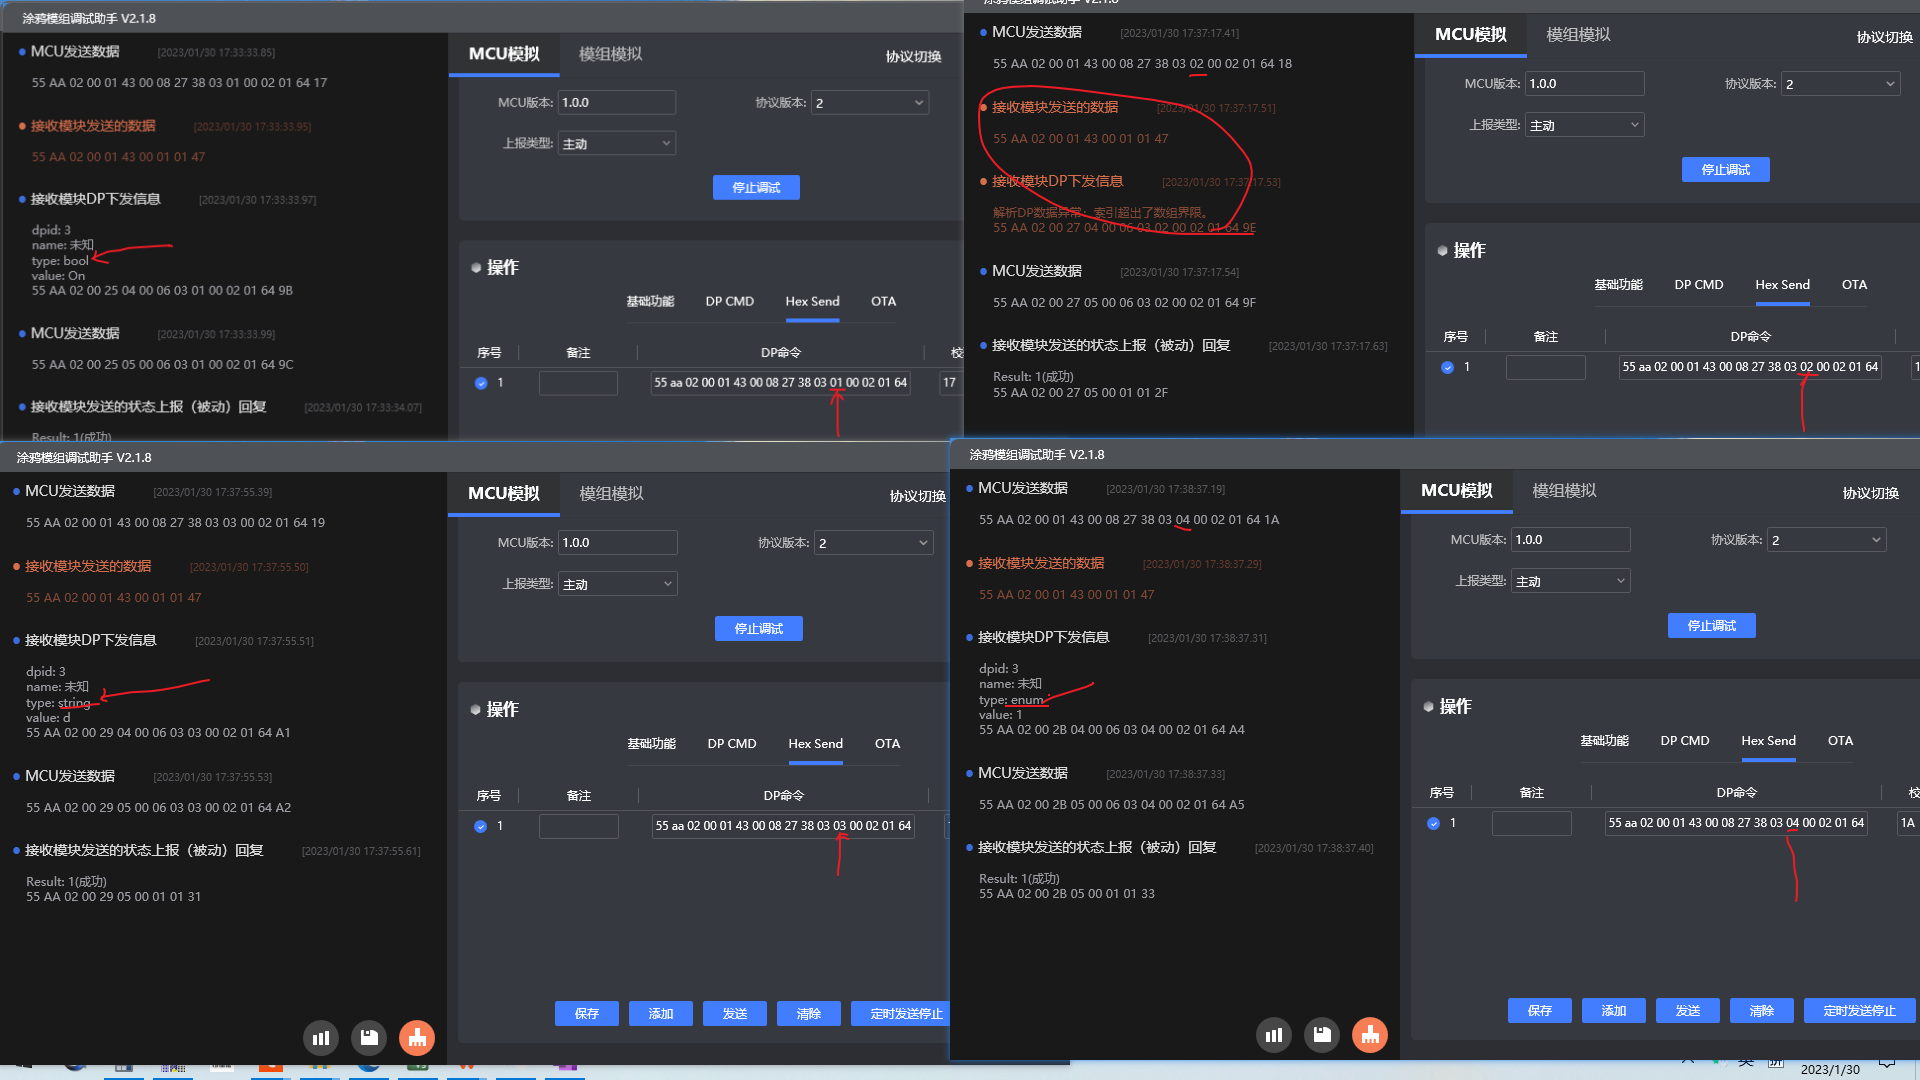This screenshot has height=1080, width=1920.
Task: Clear log with orange broom icon, bottom-right window
Action: point(1370,1035)
